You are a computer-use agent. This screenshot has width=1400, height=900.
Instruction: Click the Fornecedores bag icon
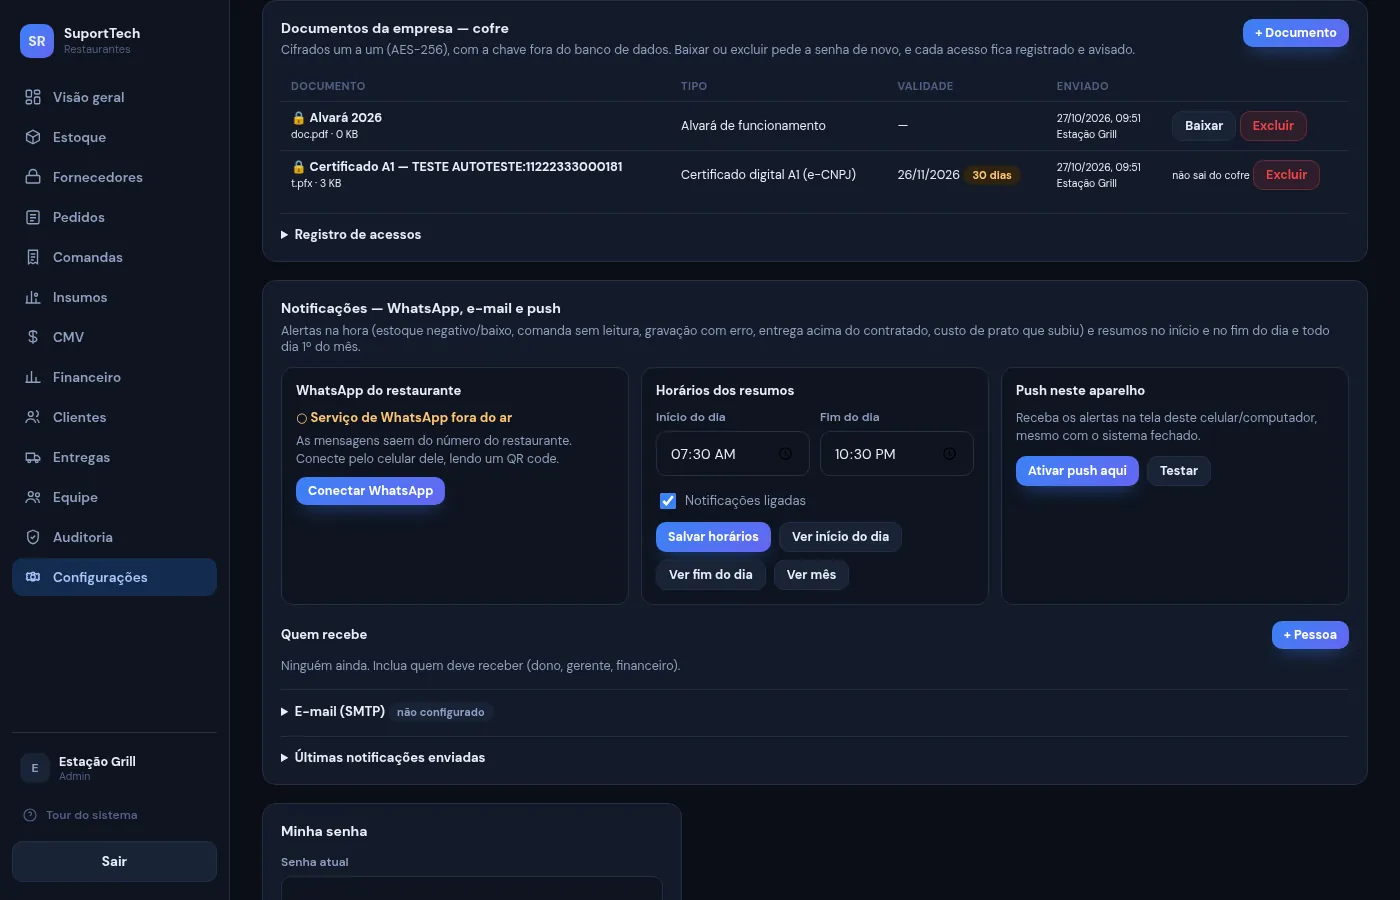[x=33, y=177]
